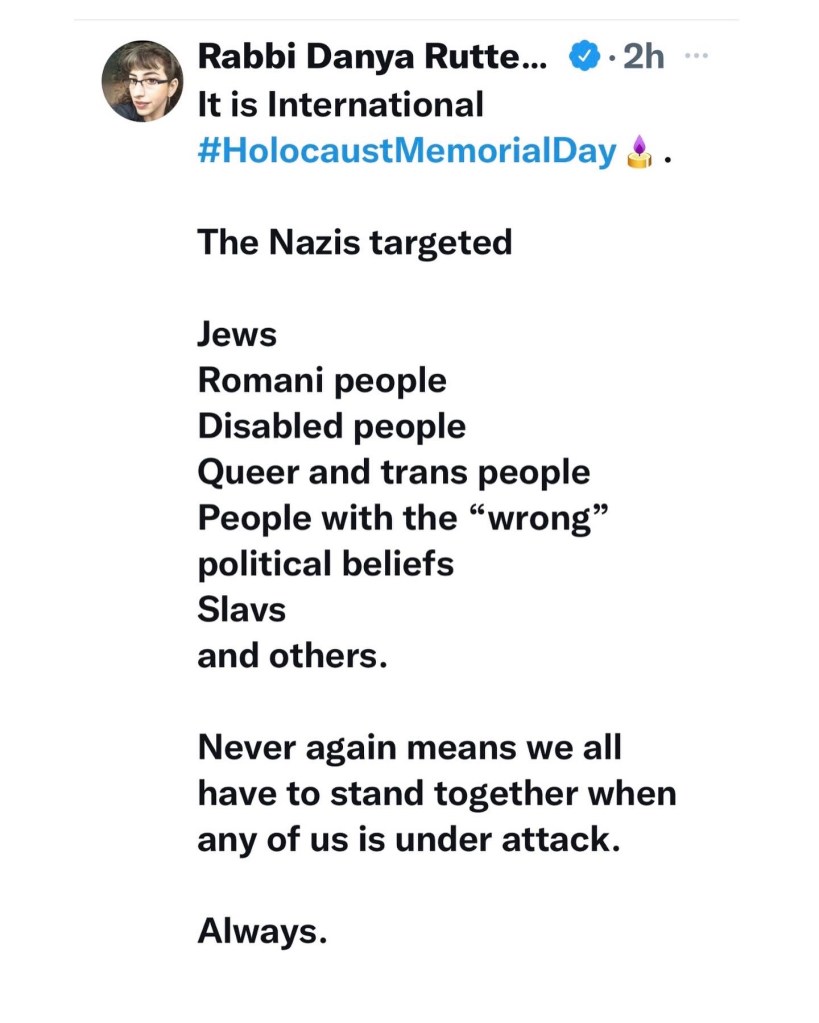Click the "The Nazis targeted" line

(x=354, y=242)
